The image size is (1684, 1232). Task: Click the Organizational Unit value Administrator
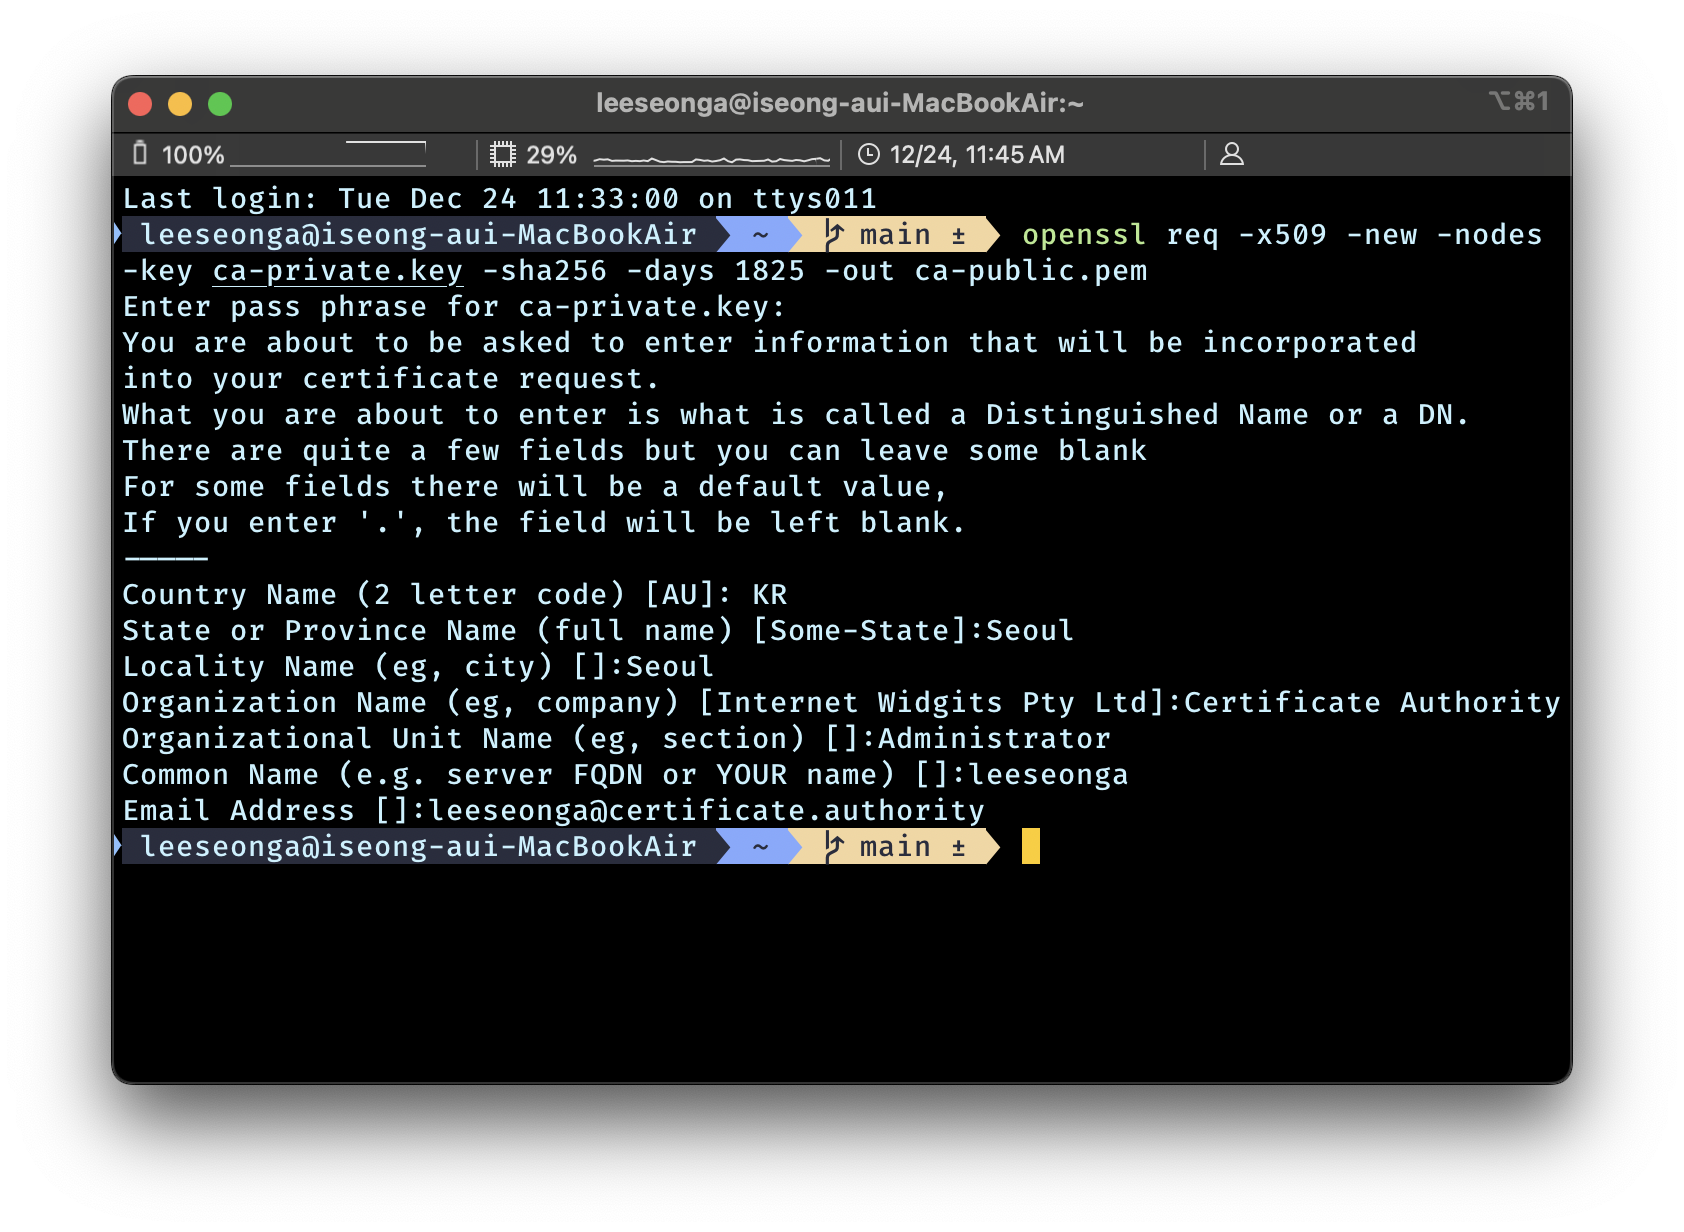click(994, 739)
